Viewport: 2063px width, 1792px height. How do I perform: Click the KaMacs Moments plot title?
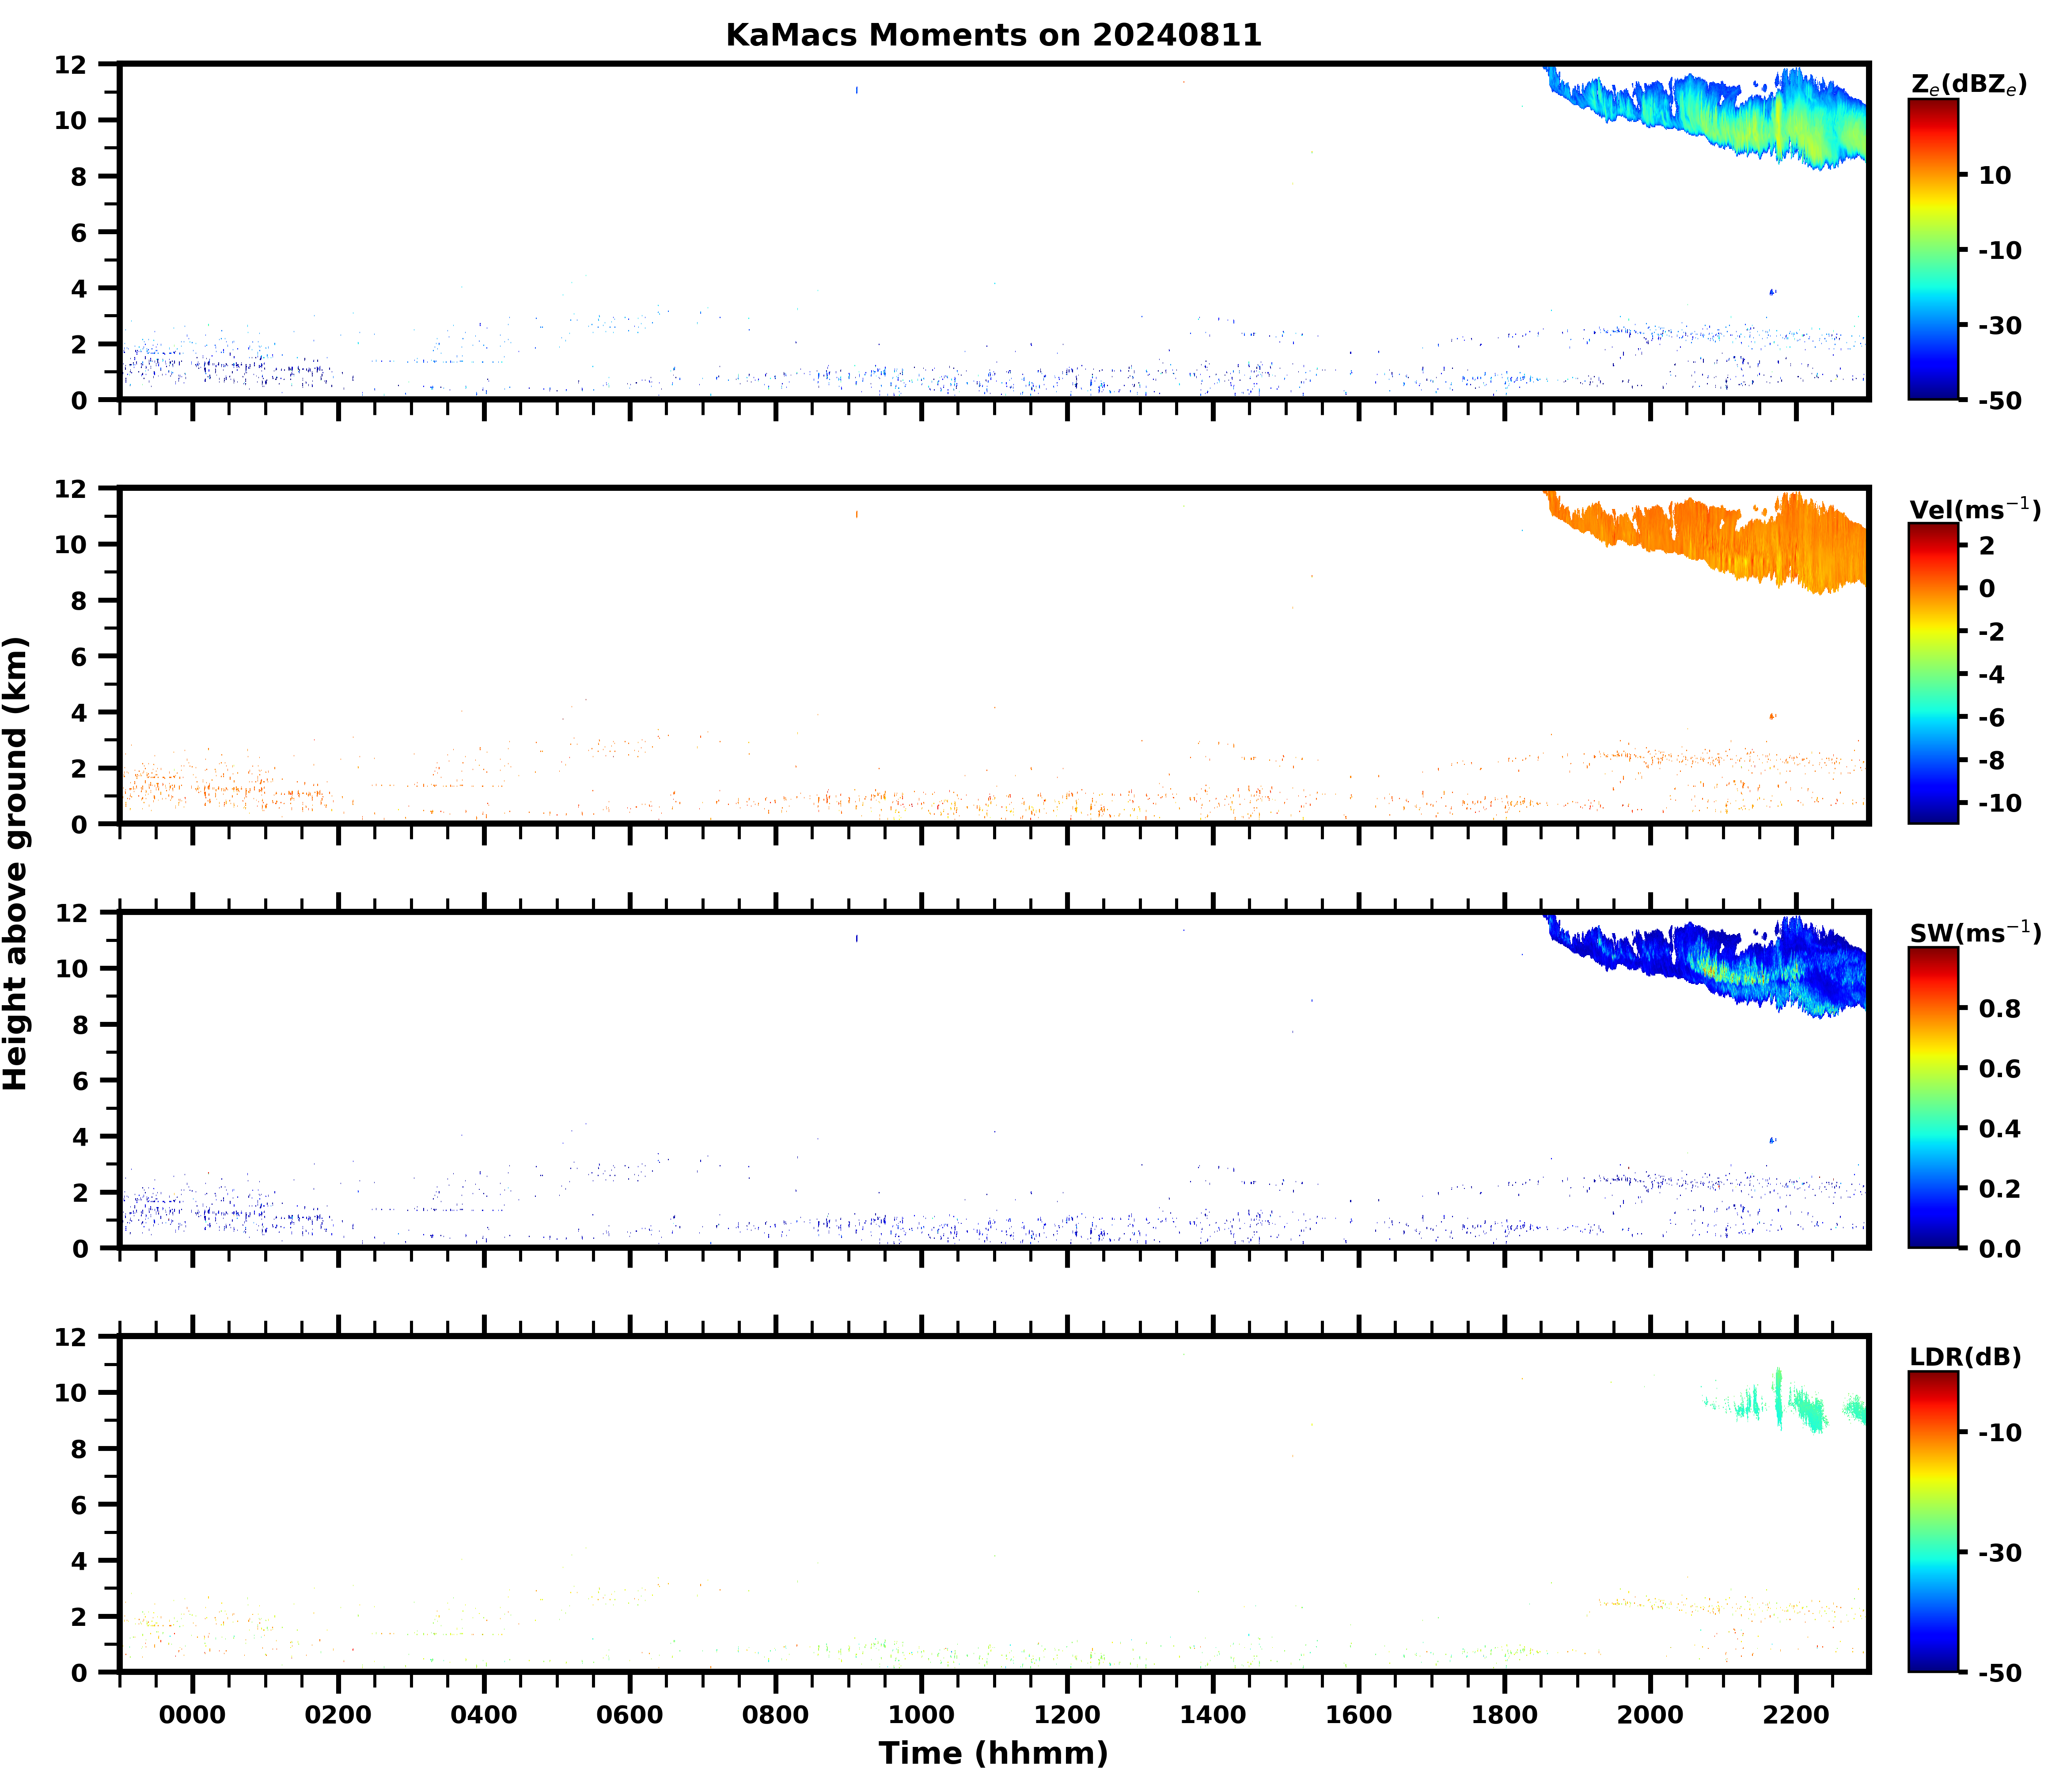[x=993, y=35]
